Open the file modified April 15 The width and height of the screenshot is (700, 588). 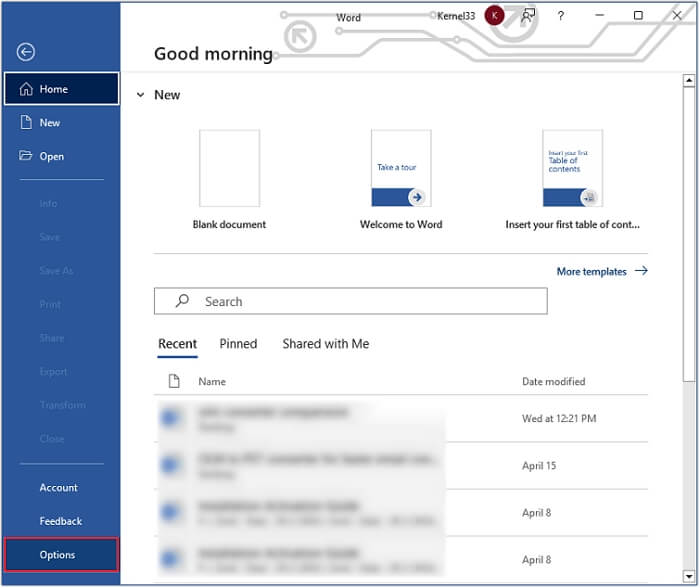pos(401,466)
